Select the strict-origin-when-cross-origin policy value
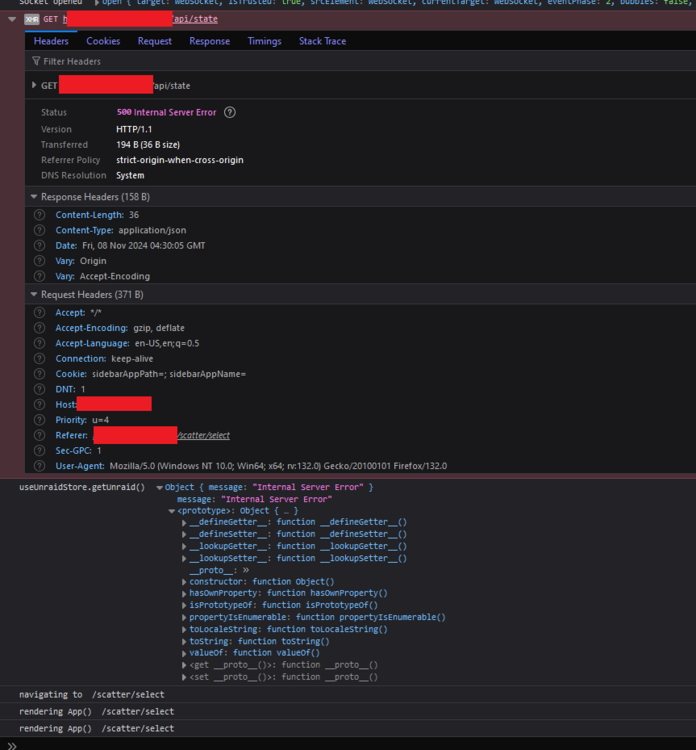696x750 pixels. pyautogui.click(x=179, y=160)
